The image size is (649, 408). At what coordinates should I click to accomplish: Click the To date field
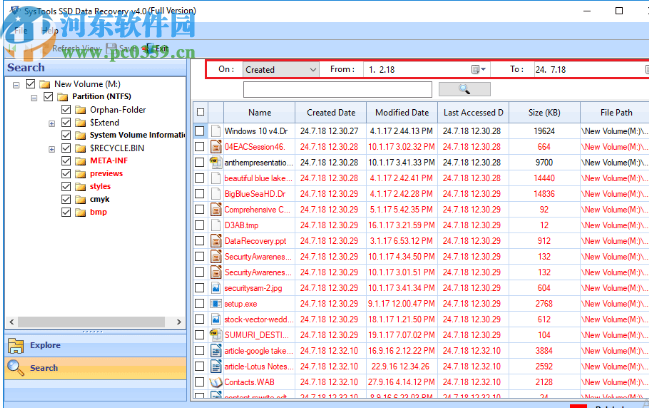pyautogui.click(x=591, y=70)
